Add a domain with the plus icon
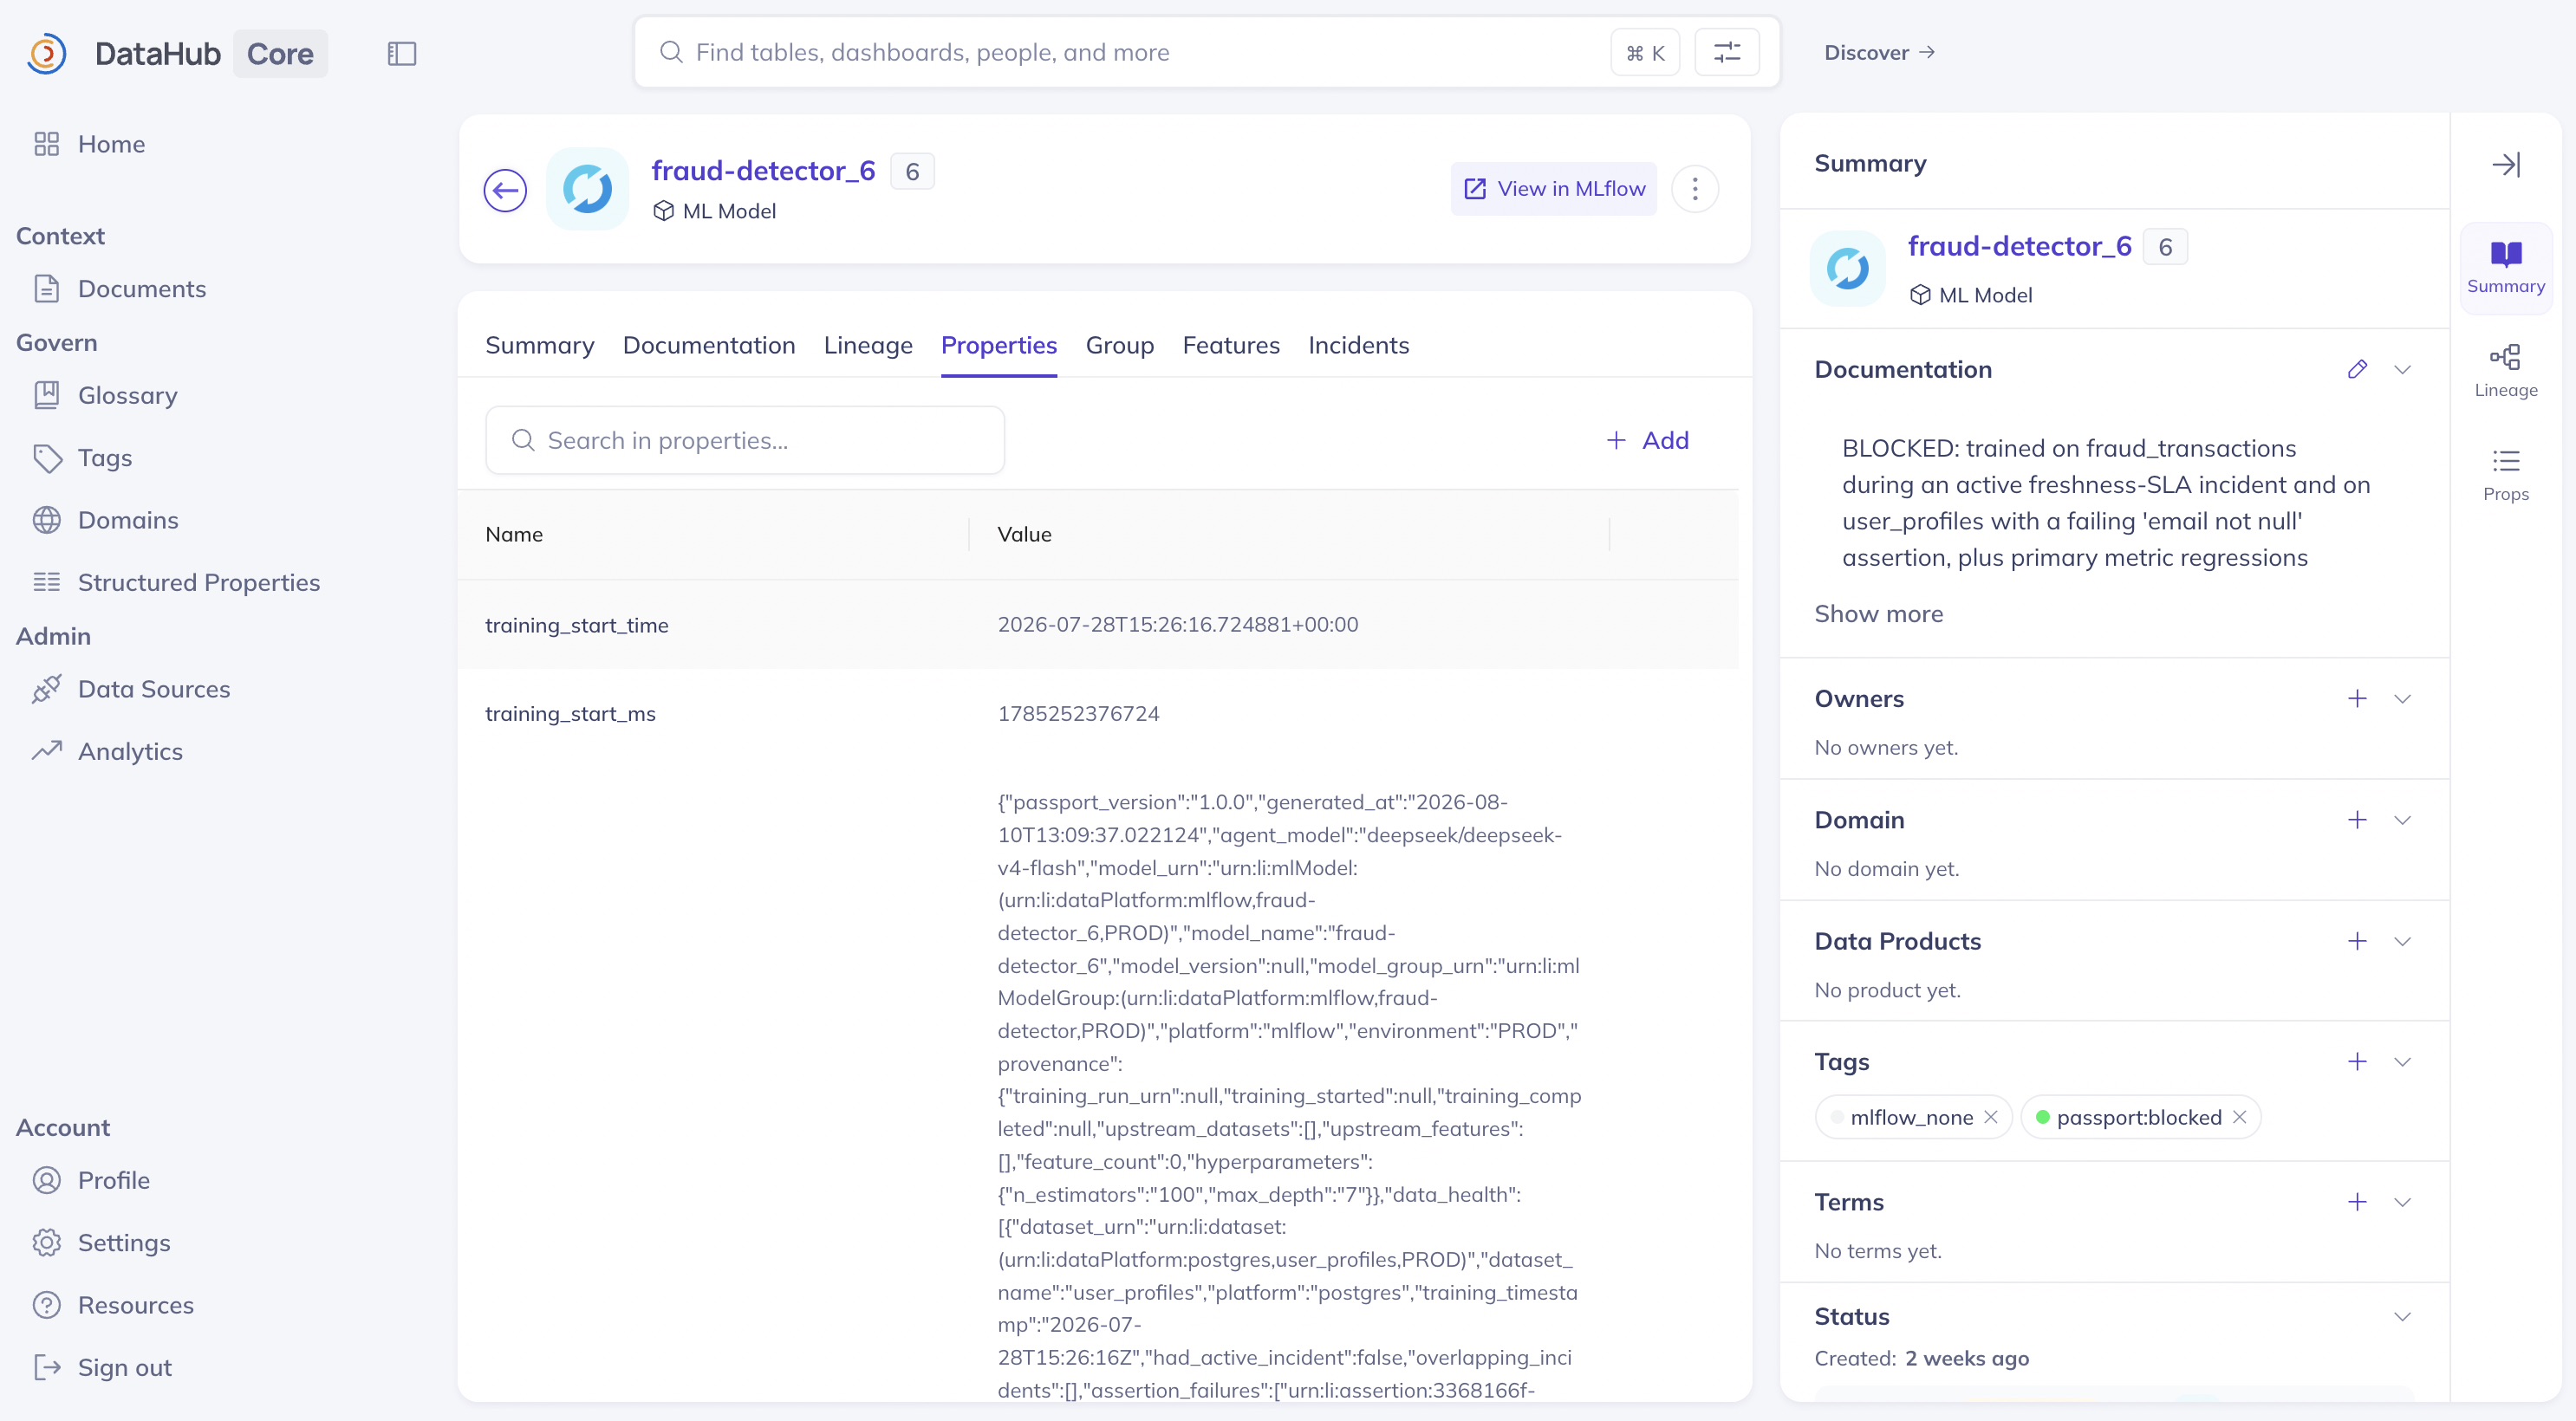Viewport: 2576px width, 1421px height. pyautogui.click(x=2357, y=820)
